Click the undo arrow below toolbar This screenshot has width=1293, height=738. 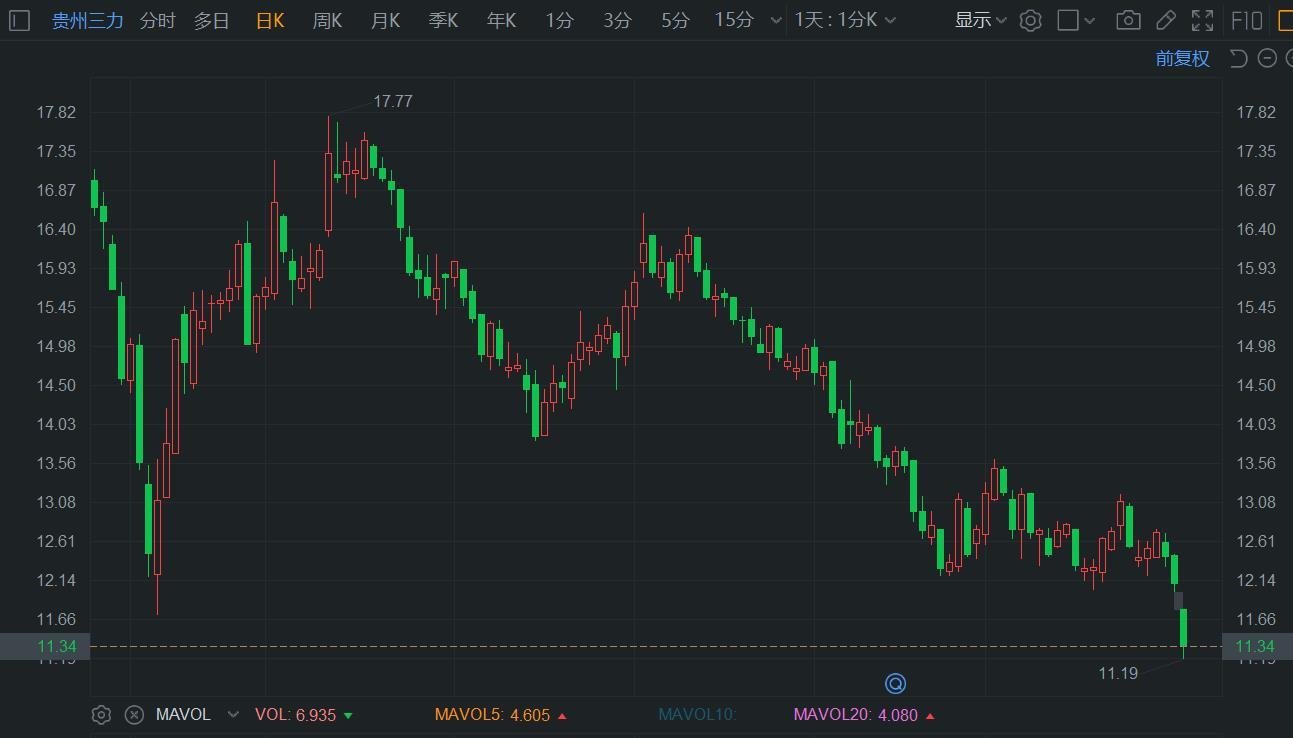coord(1238,58)
